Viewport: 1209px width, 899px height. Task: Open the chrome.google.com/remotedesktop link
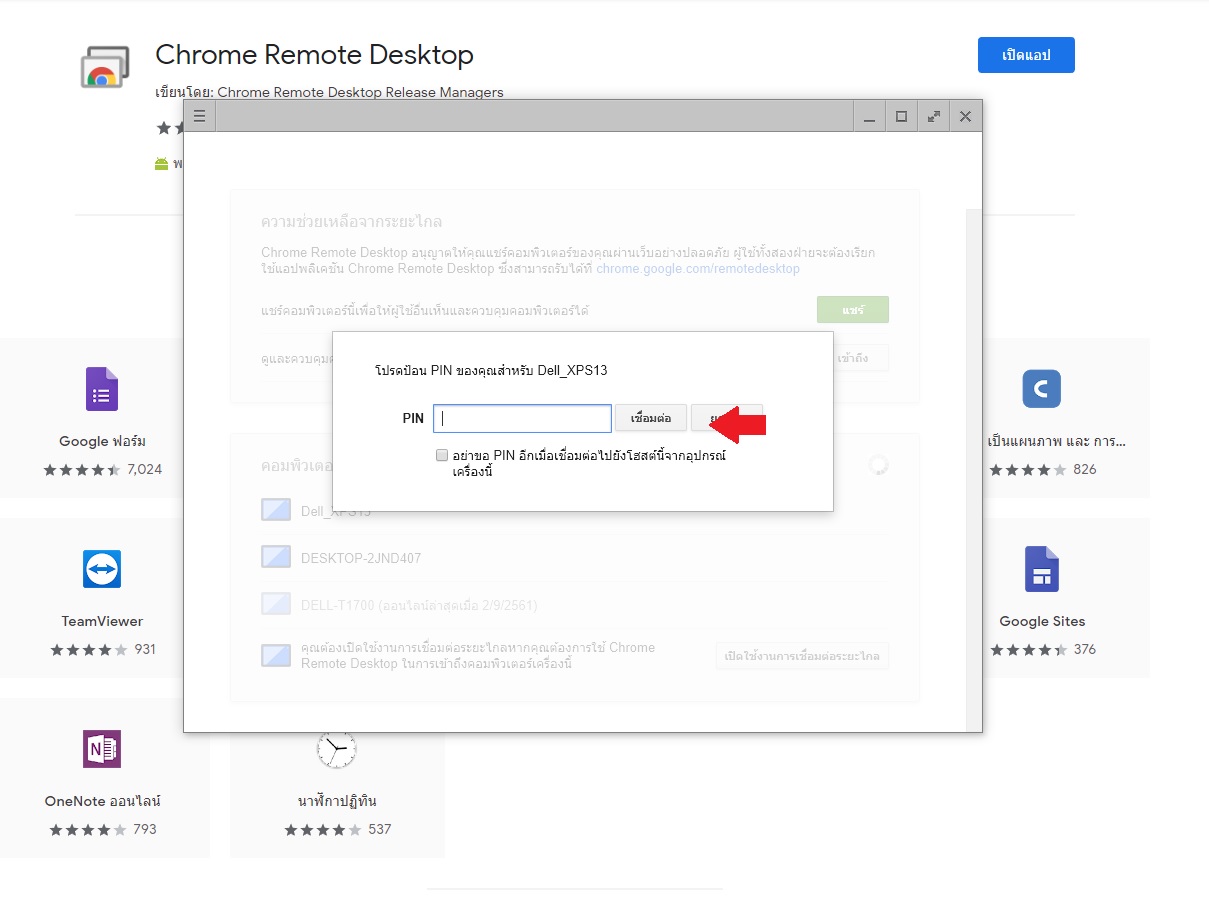698,269
